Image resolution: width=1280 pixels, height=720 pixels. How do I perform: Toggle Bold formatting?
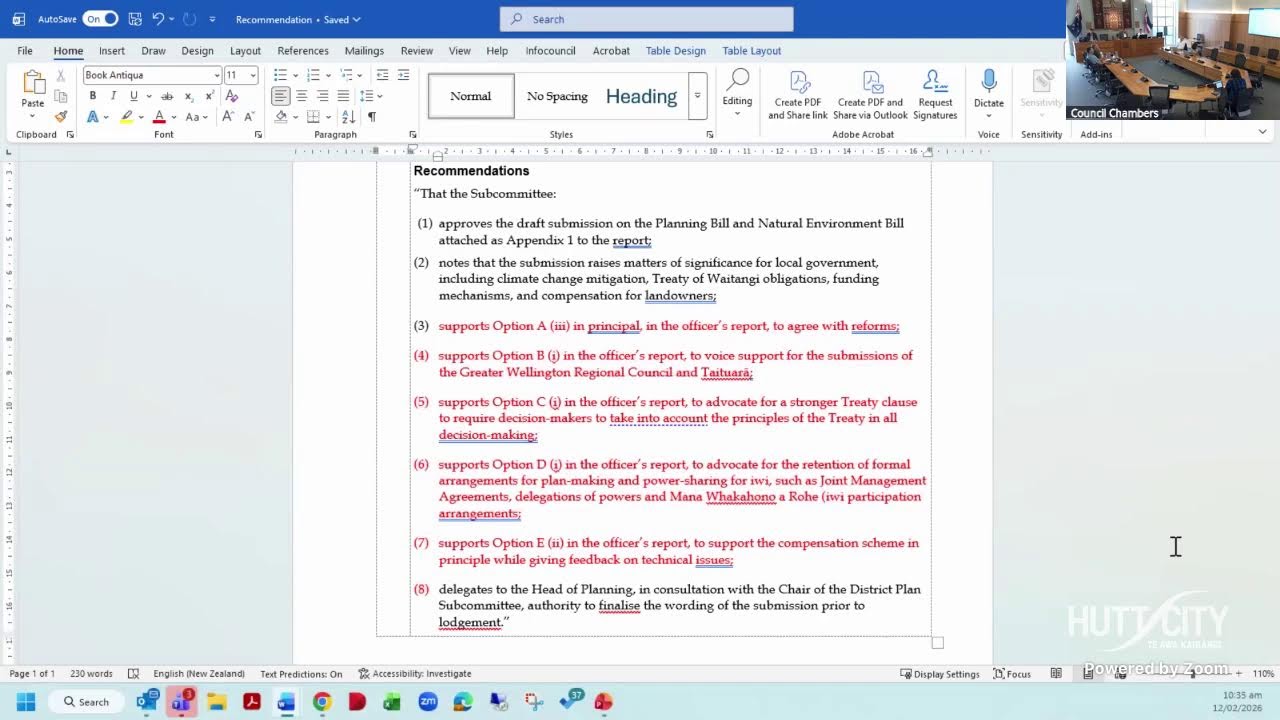pos(93,96)
